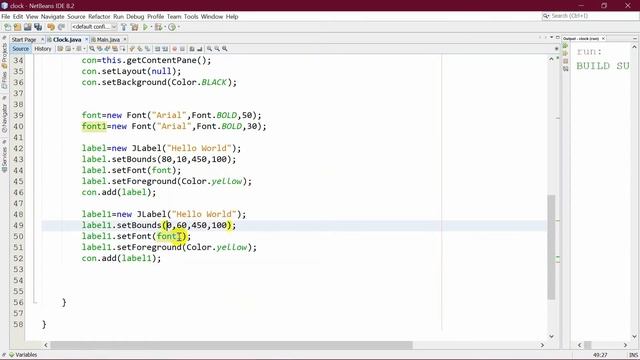The width and height of the screenshot is (640, 360).
Task: Go to the next search occurrence icon
Action: pos(107,49)
